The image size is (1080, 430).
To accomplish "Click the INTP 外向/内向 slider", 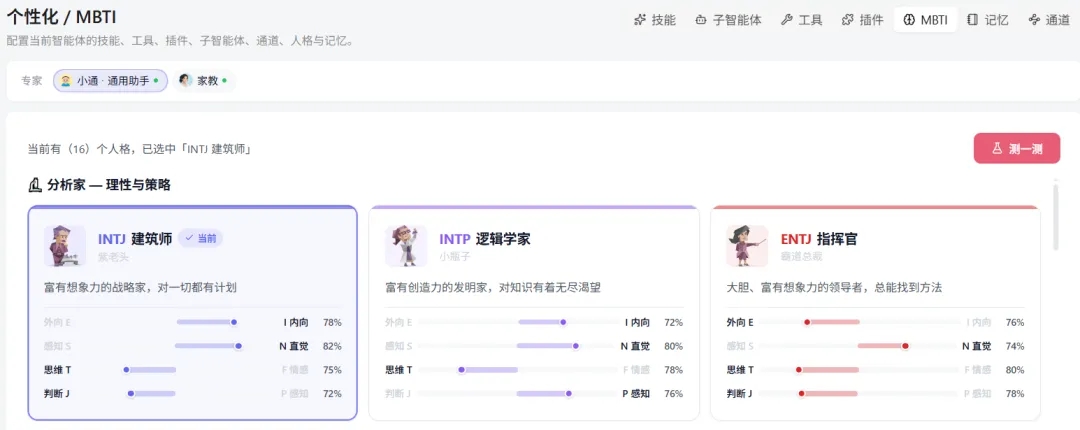I will (x=518, y=322).
